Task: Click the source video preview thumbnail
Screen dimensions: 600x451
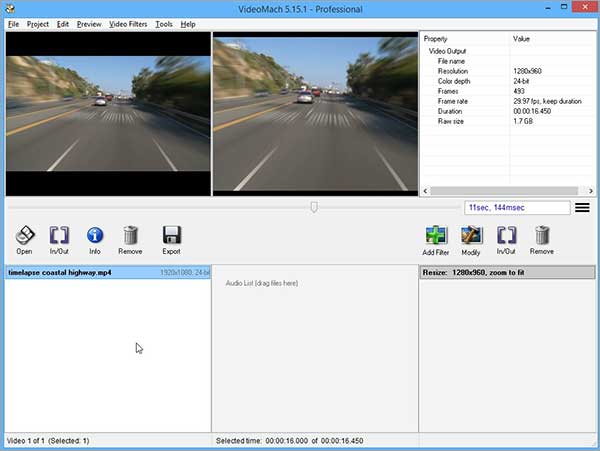Action: click(x=107, y=113)
